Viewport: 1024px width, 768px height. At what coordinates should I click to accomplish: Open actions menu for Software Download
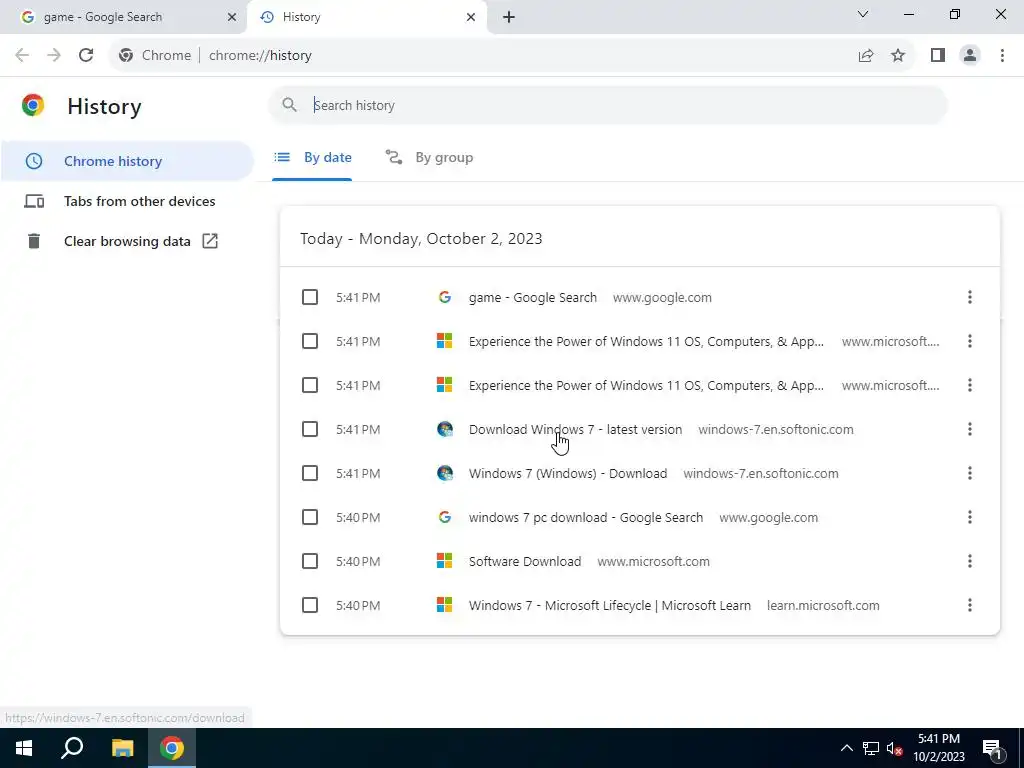[x=969, y=561]
